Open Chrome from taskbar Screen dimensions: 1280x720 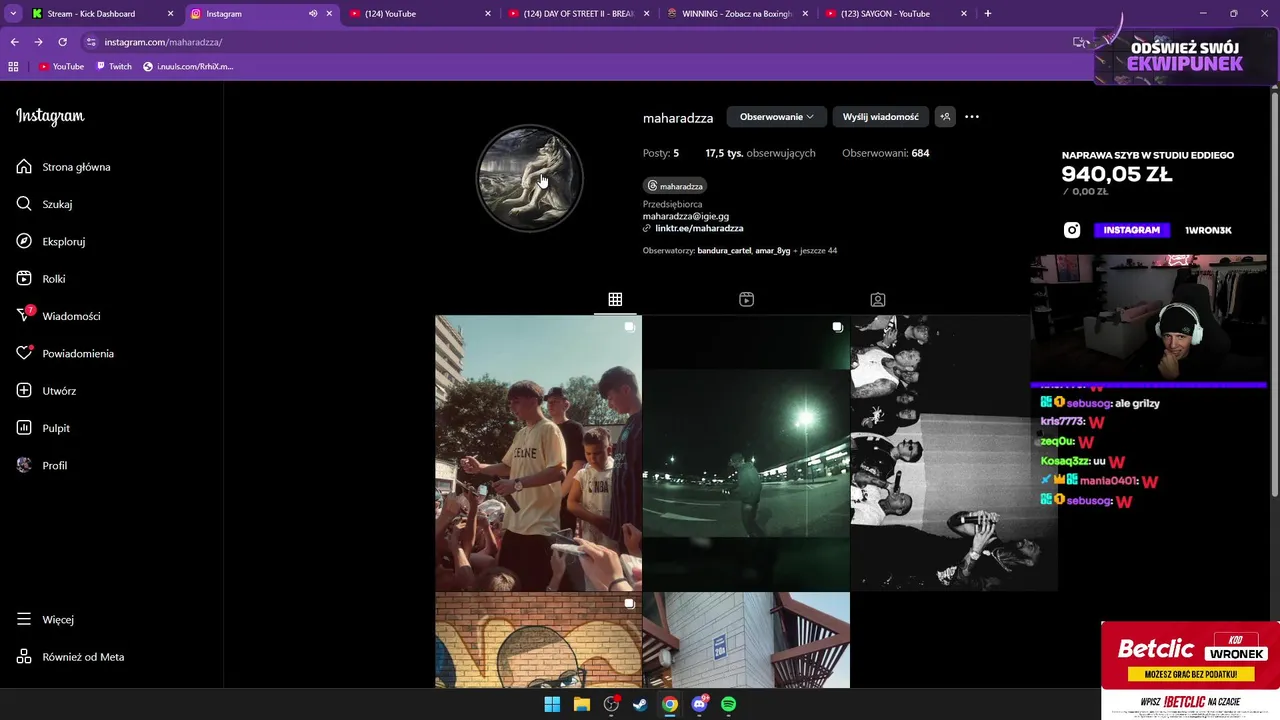[x=670, y=704]
